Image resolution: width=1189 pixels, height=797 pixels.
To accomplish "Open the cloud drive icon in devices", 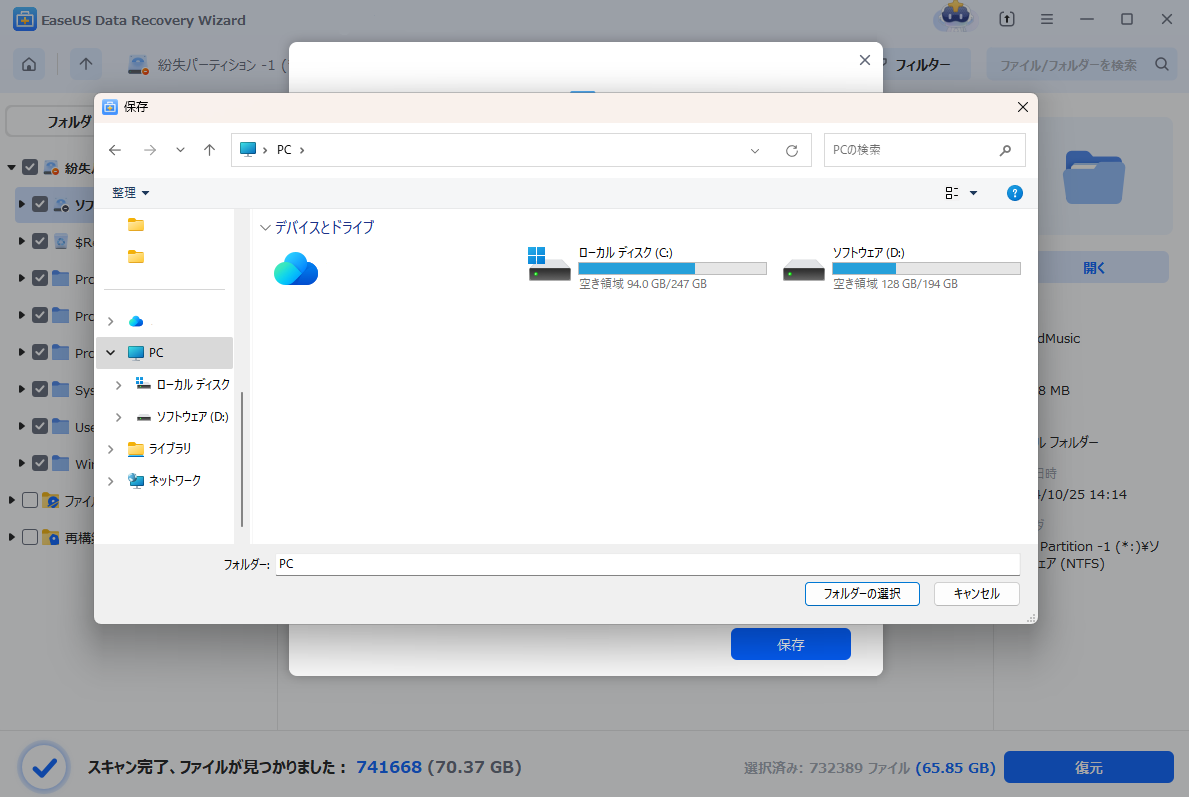I will [x=296, y=269].
